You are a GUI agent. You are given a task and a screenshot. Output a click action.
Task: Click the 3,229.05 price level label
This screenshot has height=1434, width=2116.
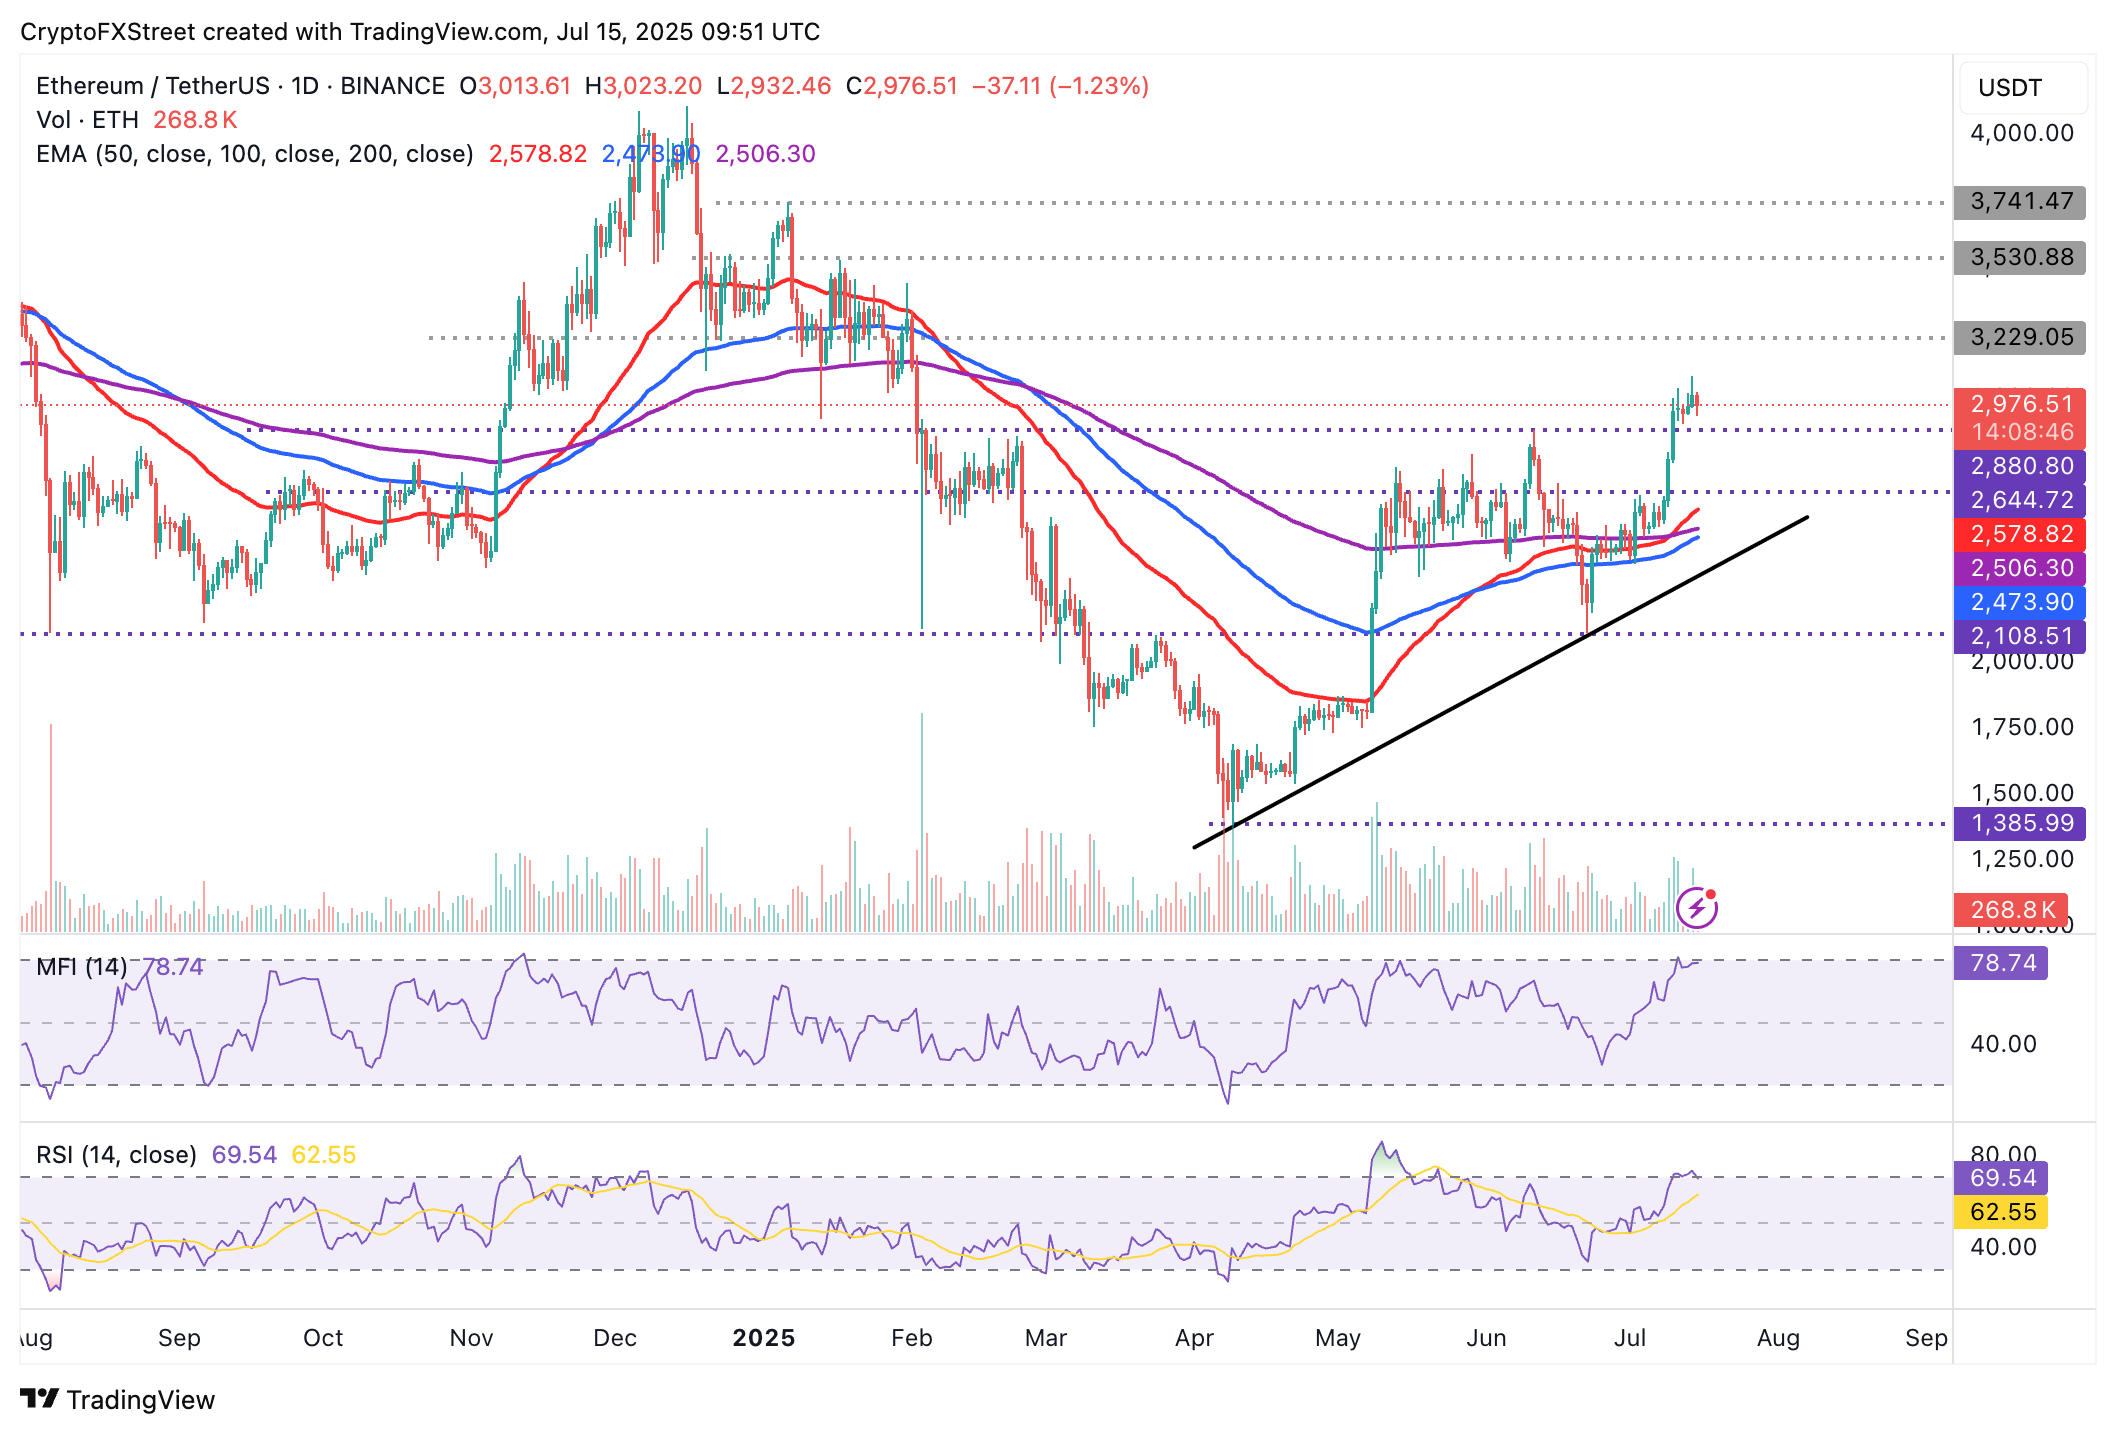pyautogui.click(x=2020, y=338)
